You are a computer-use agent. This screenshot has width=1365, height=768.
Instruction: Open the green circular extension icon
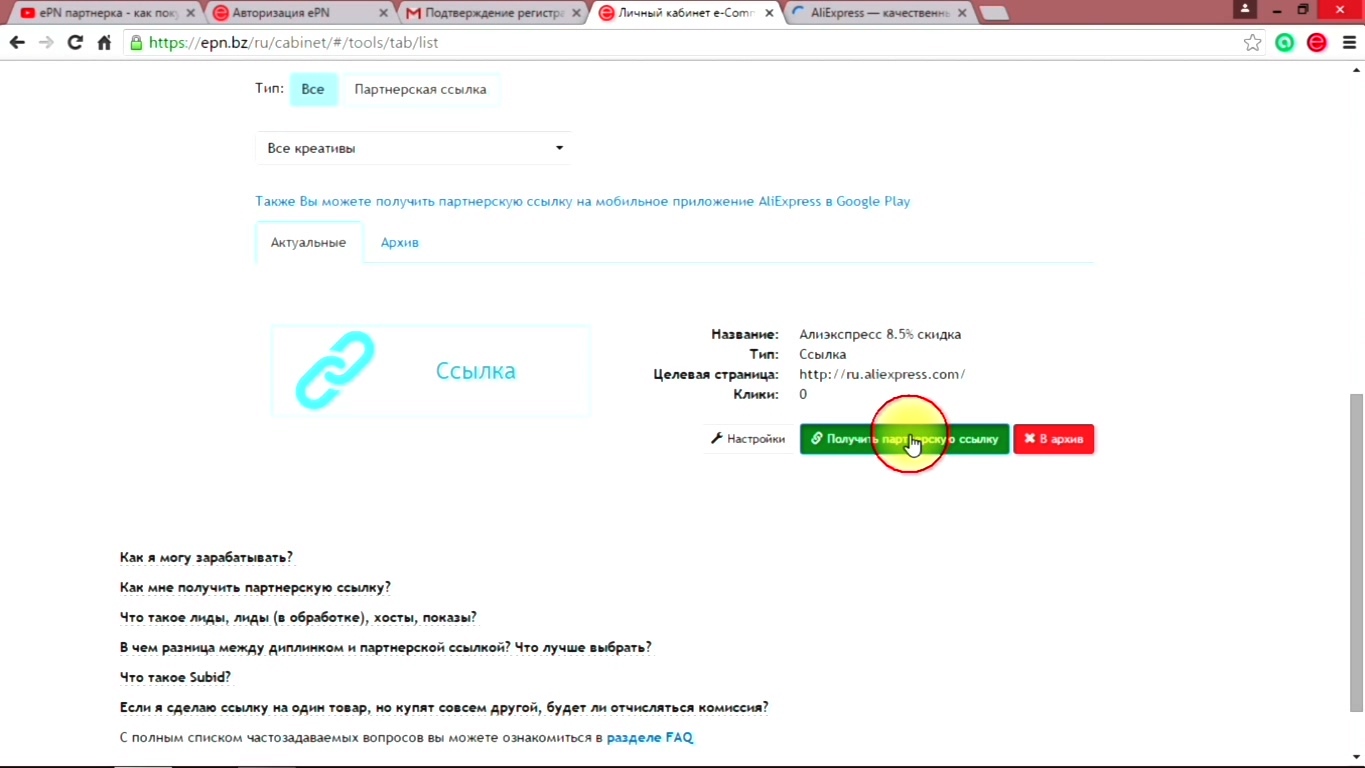point(1285,43)
